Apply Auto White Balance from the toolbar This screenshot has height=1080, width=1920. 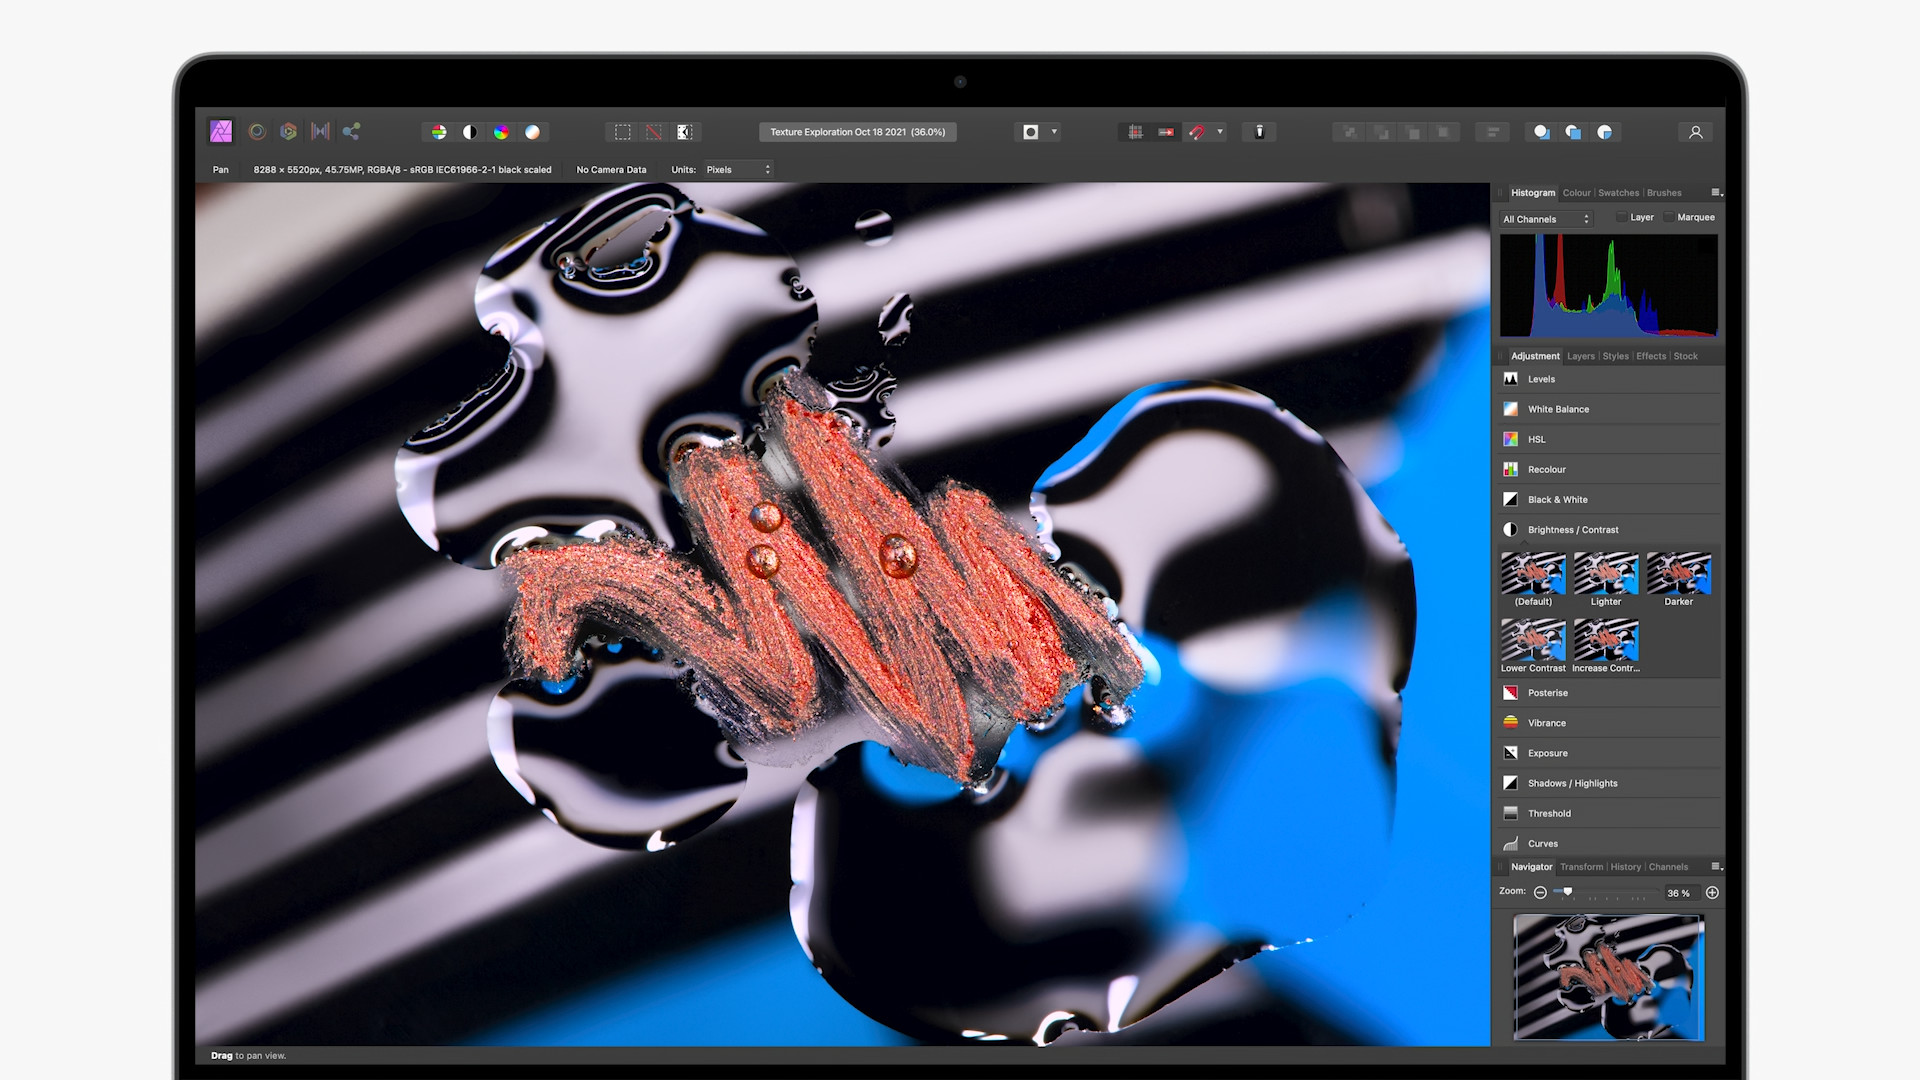pos(533,132)
